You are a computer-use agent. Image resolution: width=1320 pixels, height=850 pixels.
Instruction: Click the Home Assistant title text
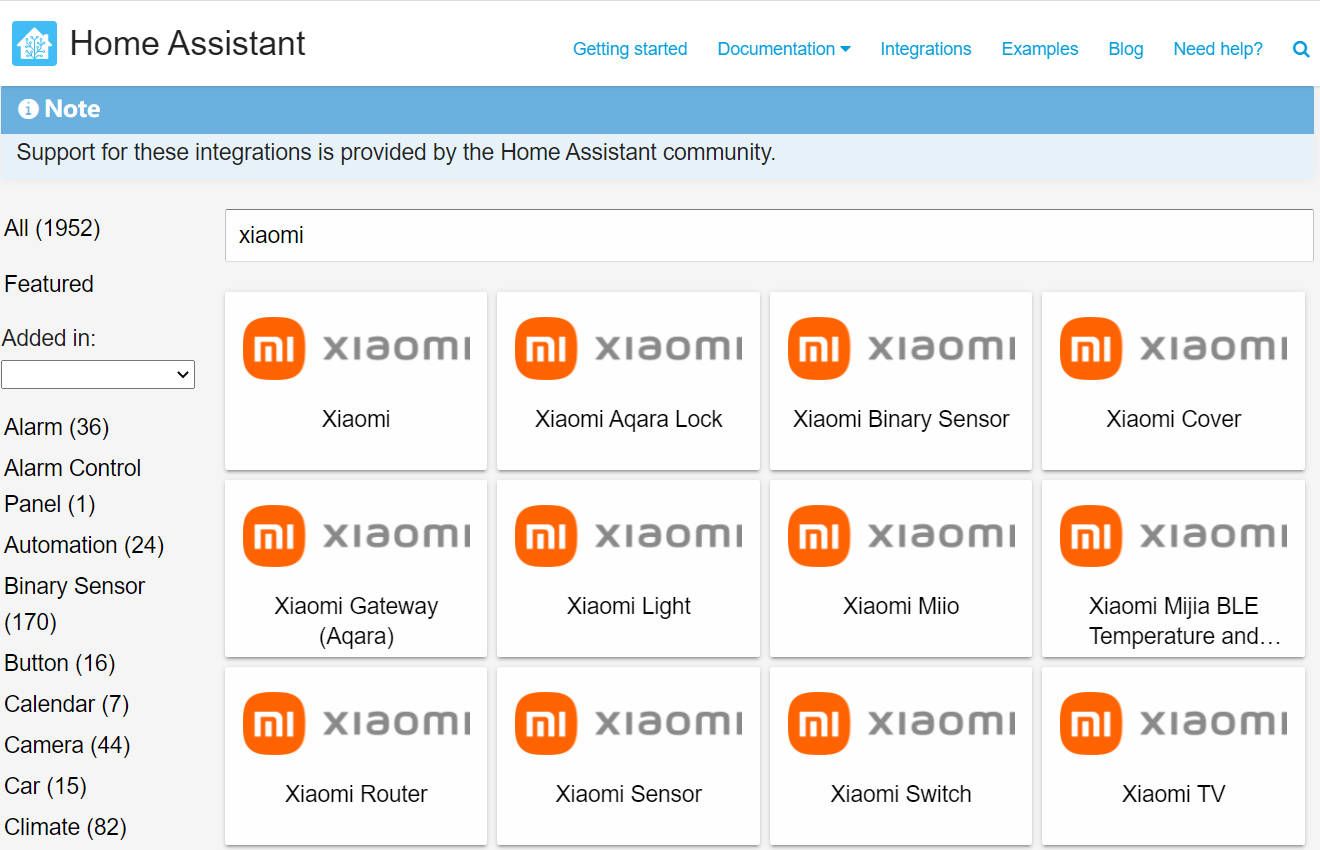(x=188, y=43)
